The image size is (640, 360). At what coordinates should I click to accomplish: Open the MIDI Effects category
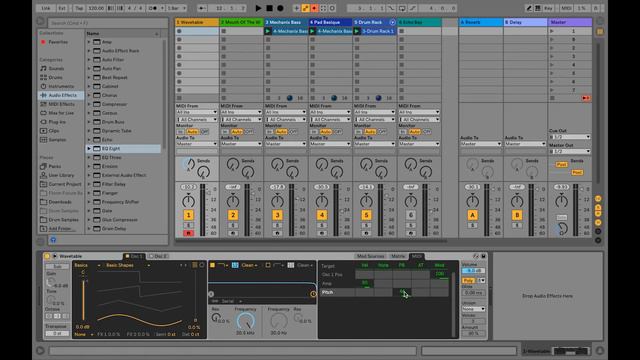(61, 104)
